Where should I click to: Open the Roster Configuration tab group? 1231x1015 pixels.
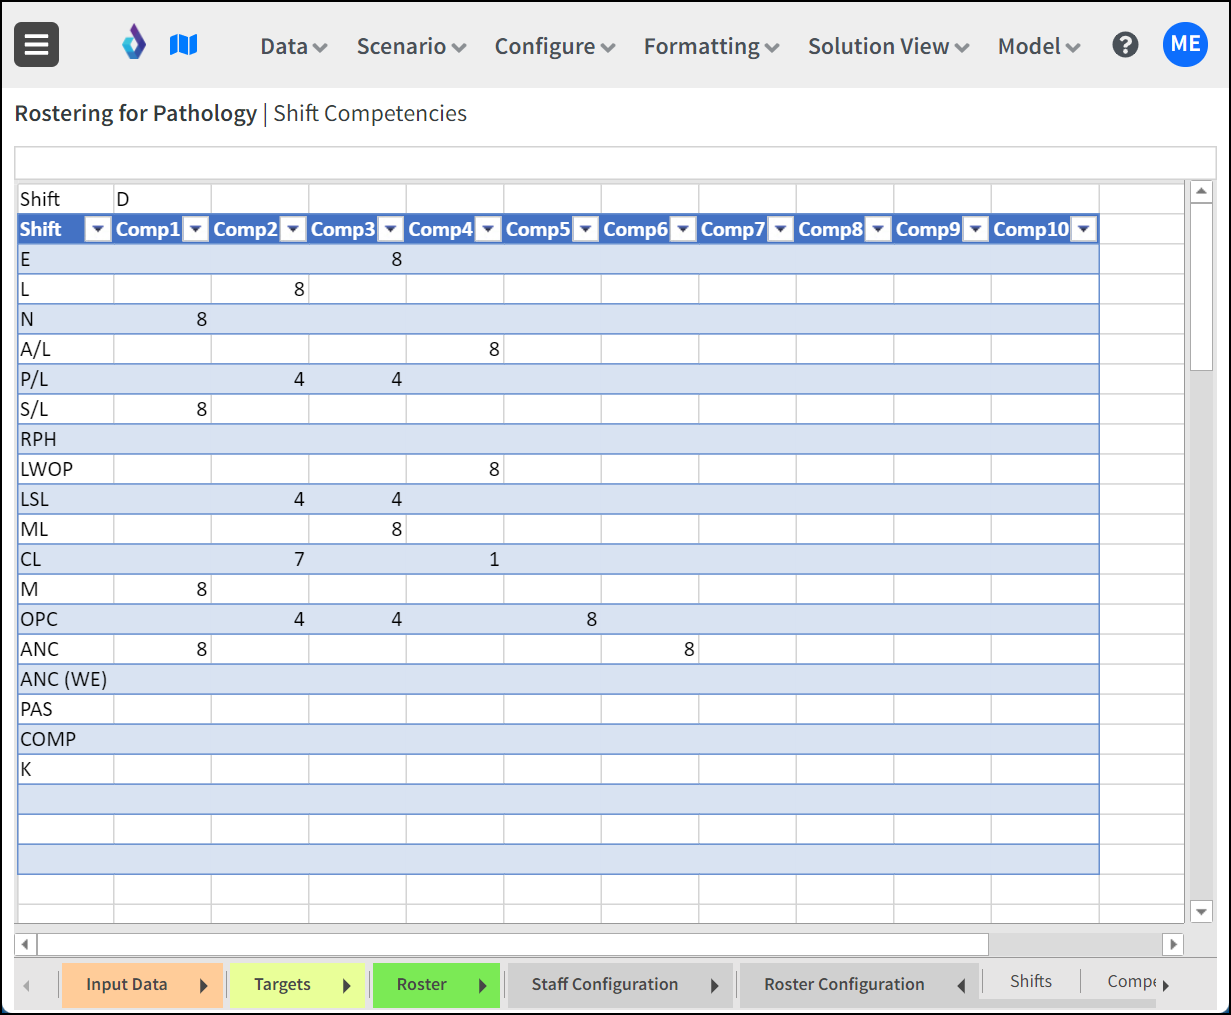(x=844, y=985)
